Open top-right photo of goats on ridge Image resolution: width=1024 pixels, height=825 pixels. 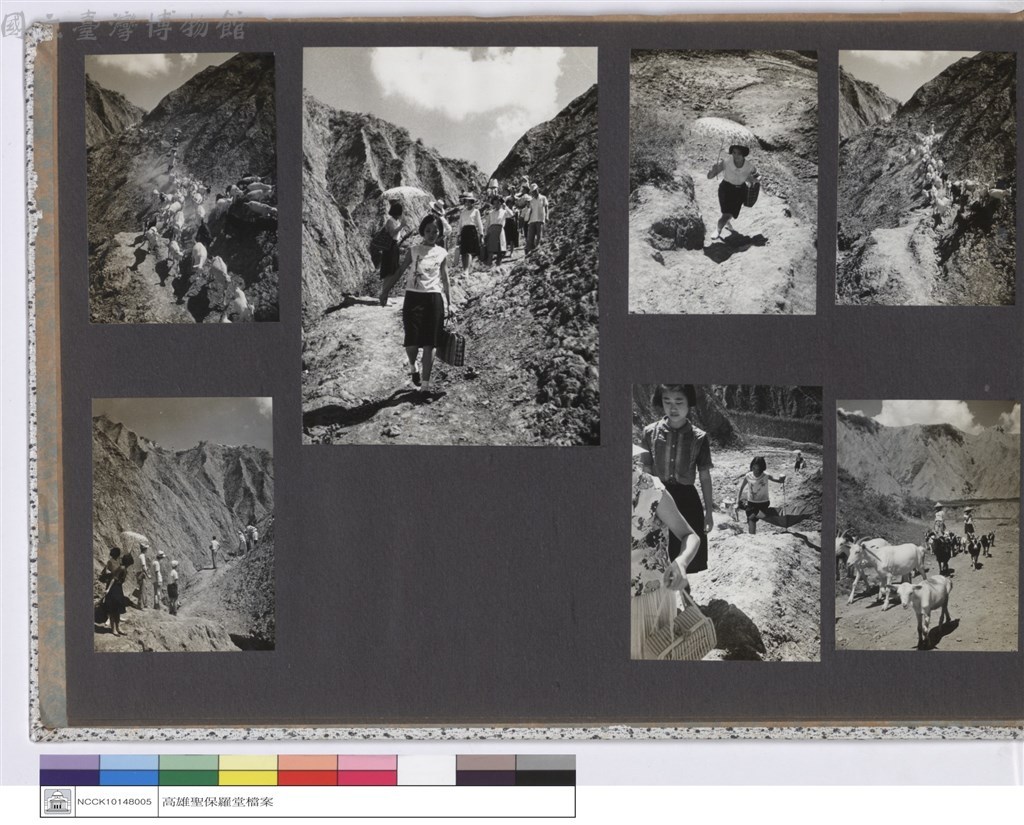(927, 178)
